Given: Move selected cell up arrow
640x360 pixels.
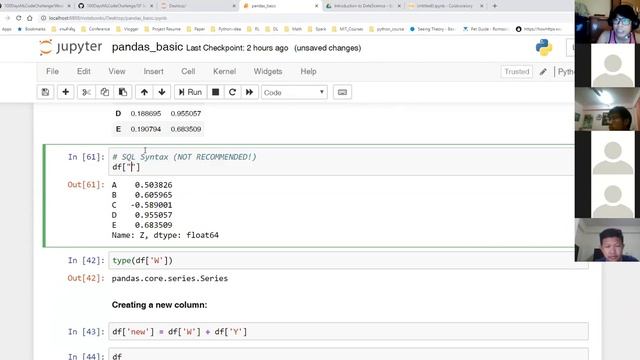Looking at the screenshot, I should click(144, 92).
